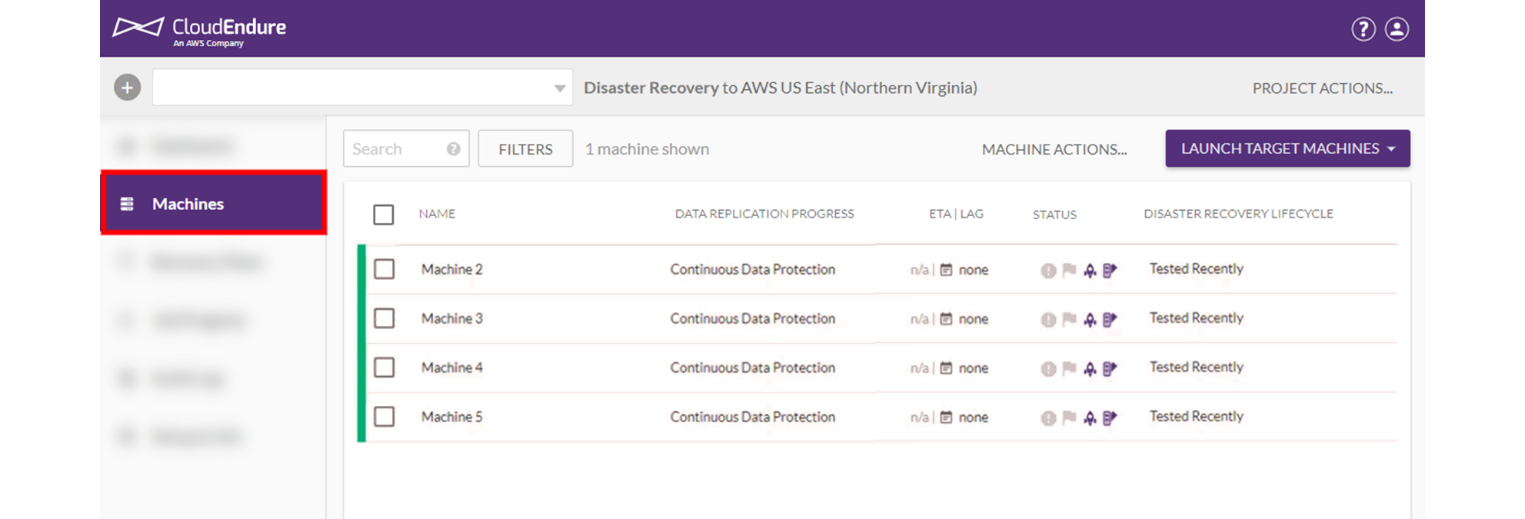This screenshot has width=1525, height=519.
Task: Click Continuous Data Protection for Machine 3
Action: coord(753,318)
